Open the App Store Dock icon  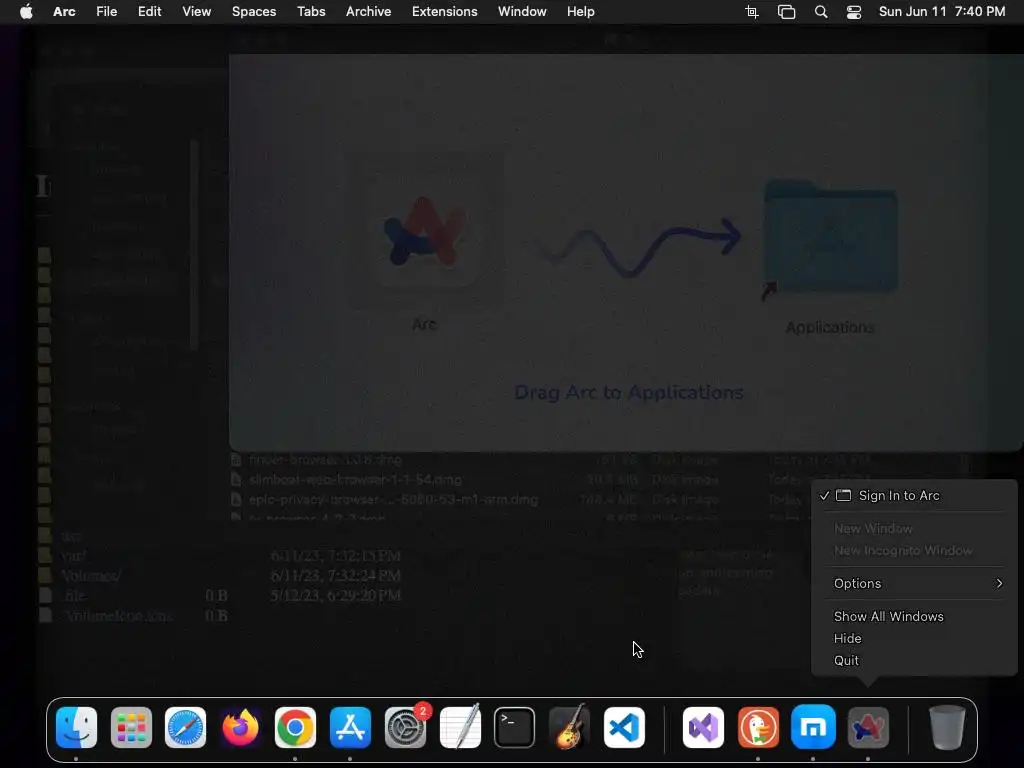[350, 728]
